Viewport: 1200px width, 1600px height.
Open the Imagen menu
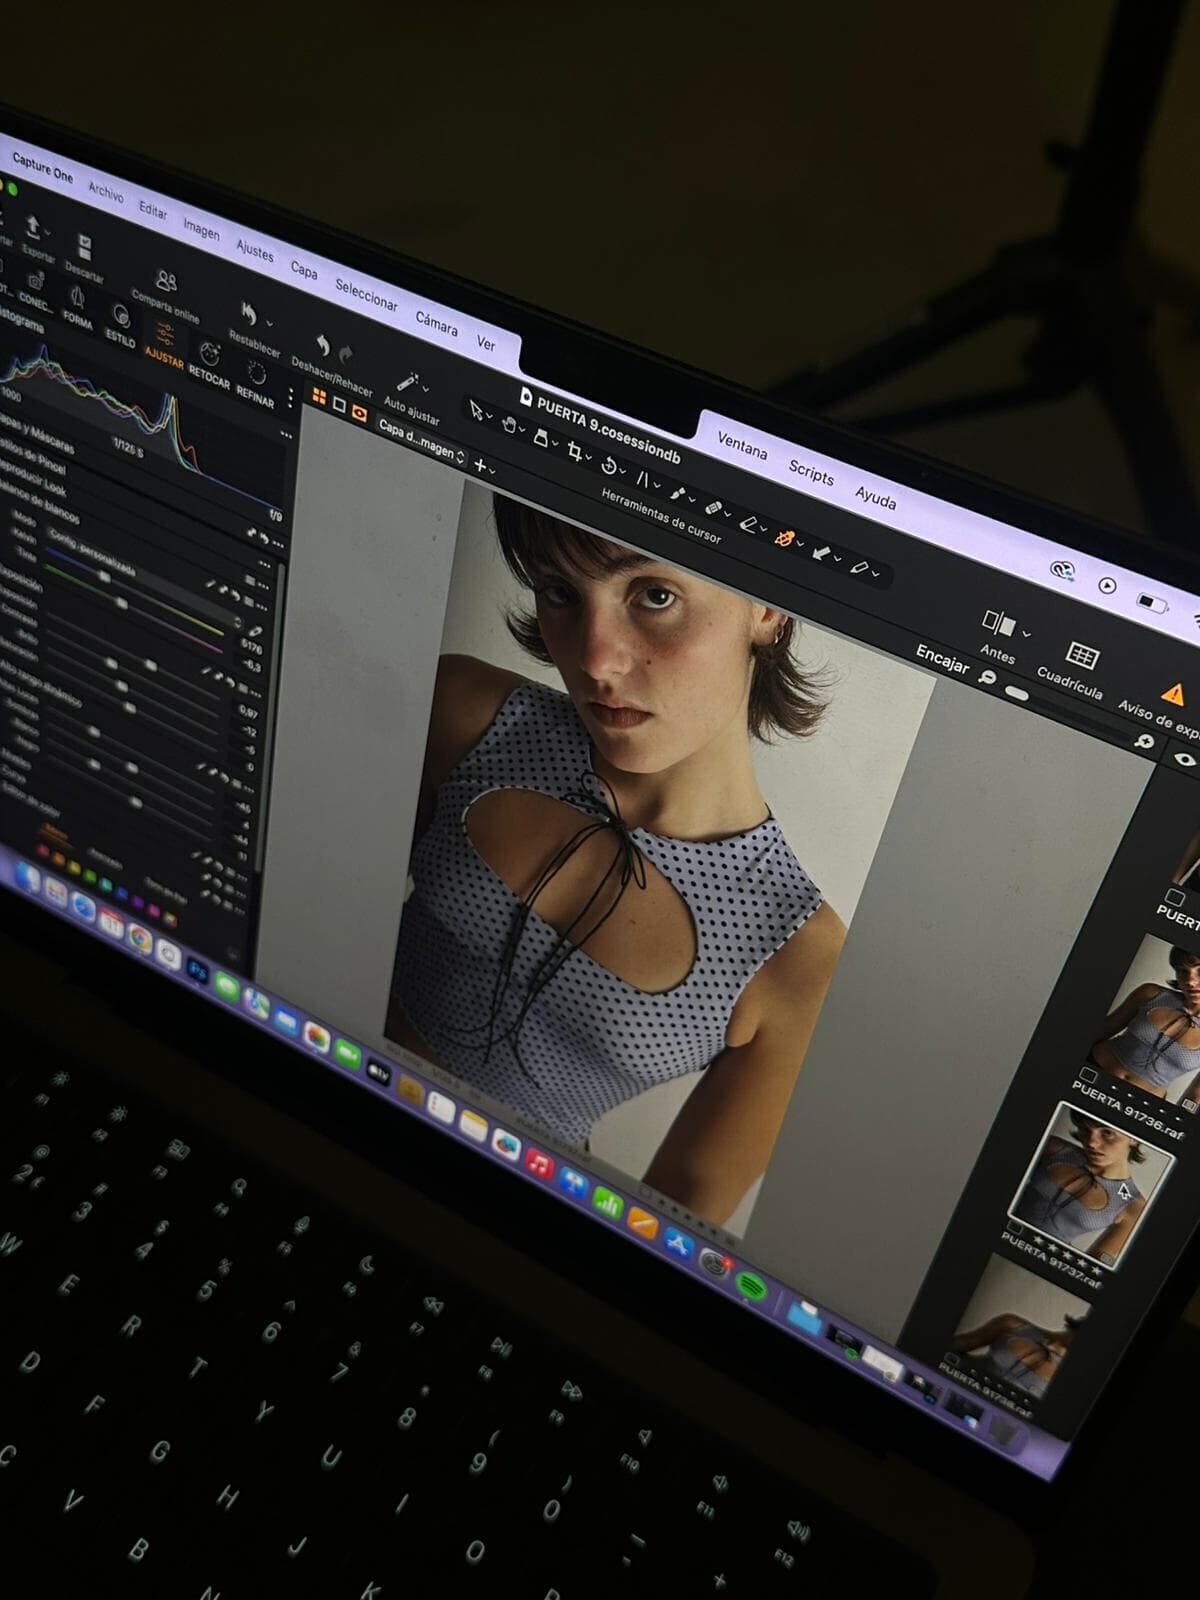point(201,229)
